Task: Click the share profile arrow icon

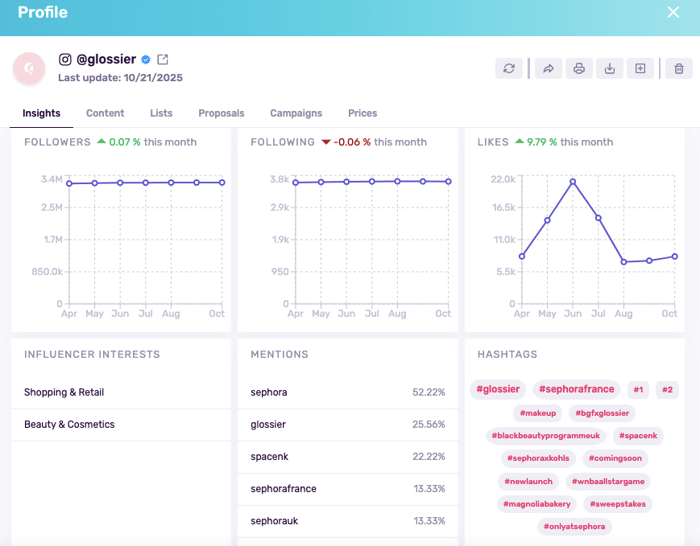Action: pyautogui.click(x=547, y=68)
